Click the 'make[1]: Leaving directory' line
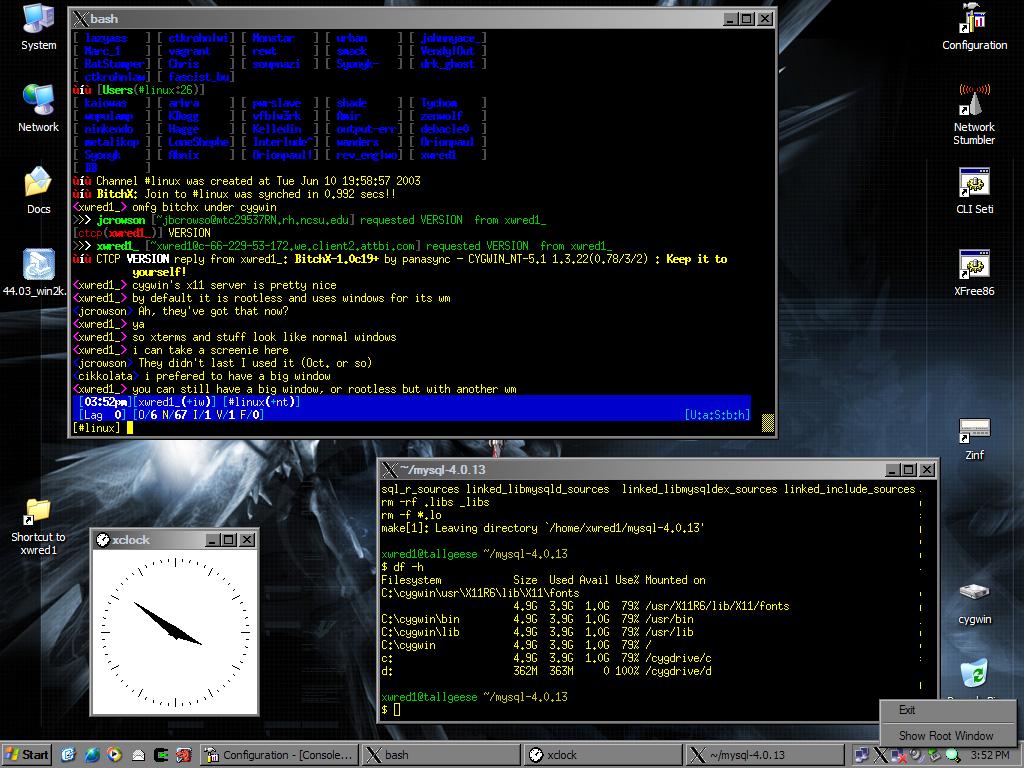Image resolution: width=1024 pixels, height=768 pixels. [543, 528]
